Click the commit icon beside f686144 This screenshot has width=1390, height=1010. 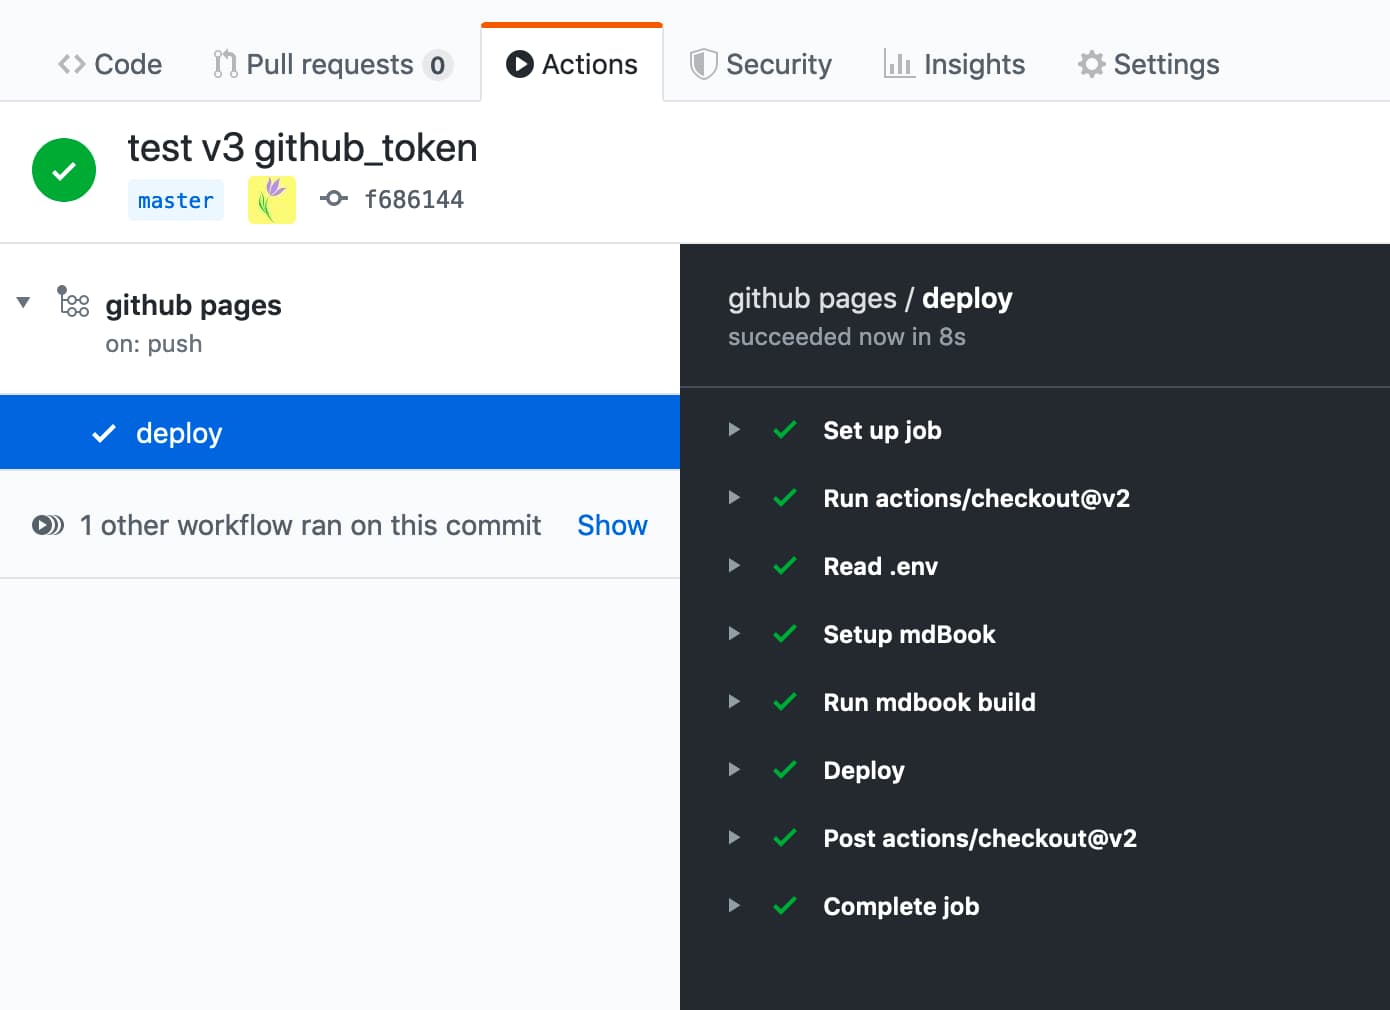coord(334,199)
